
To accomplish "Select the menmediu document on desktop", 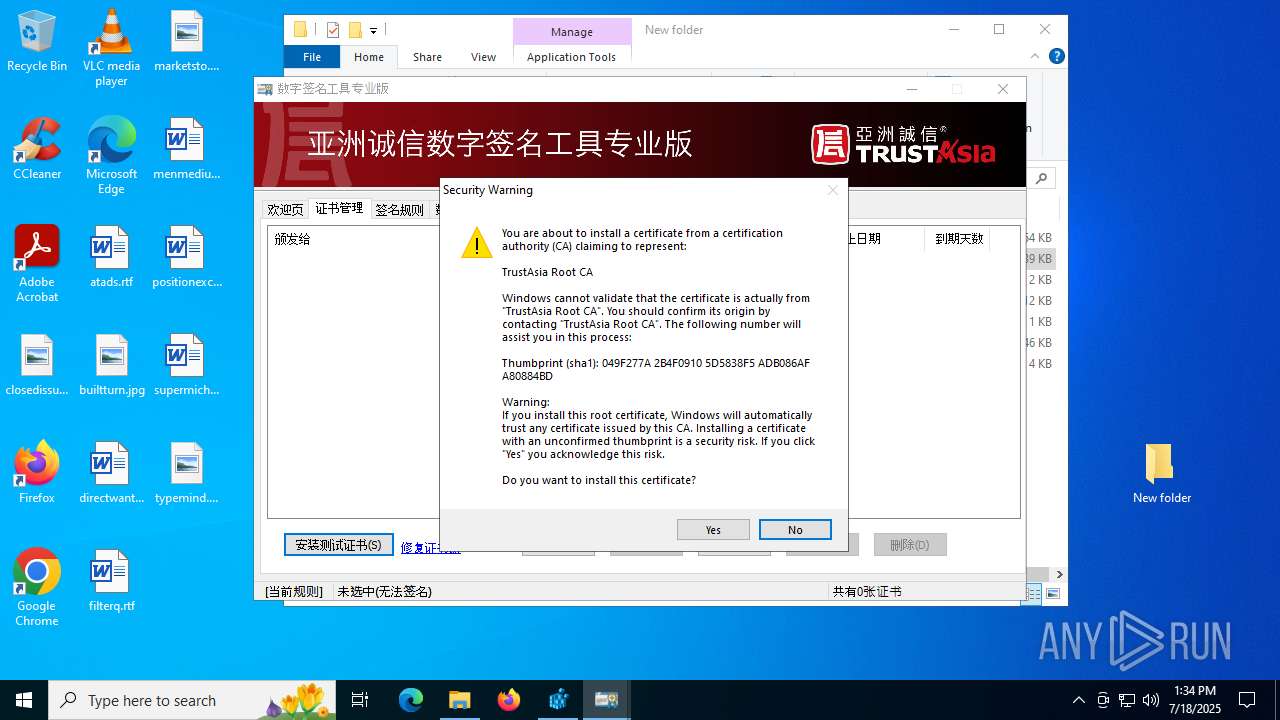I will tap(186, 148).
